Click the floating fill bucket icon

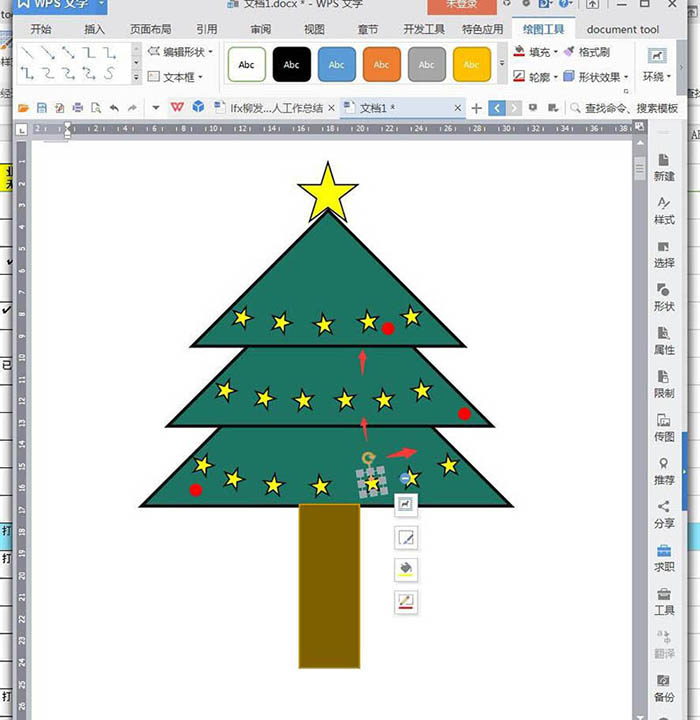coord(406,569)
